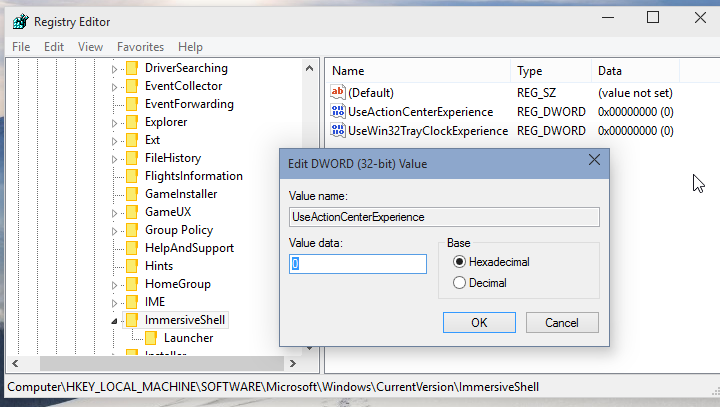Screen dimensions: 720x407
Task: Click the Launcher subfolder icon
Action: point(151,338)
